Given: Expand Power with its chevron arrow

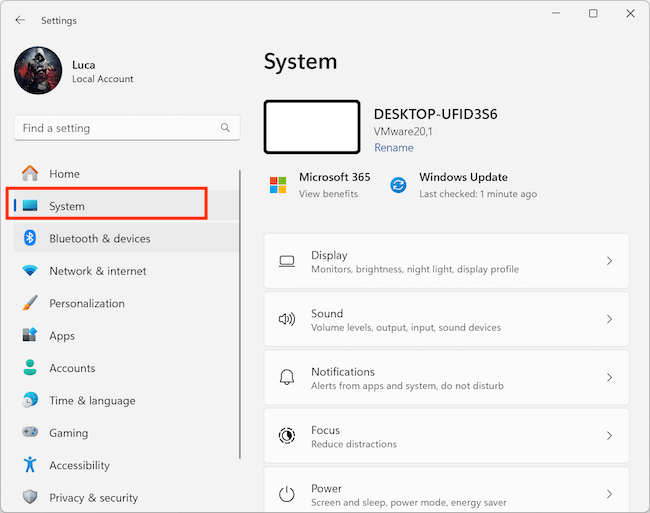Looking at the screenshot, I should coord(609,494).
